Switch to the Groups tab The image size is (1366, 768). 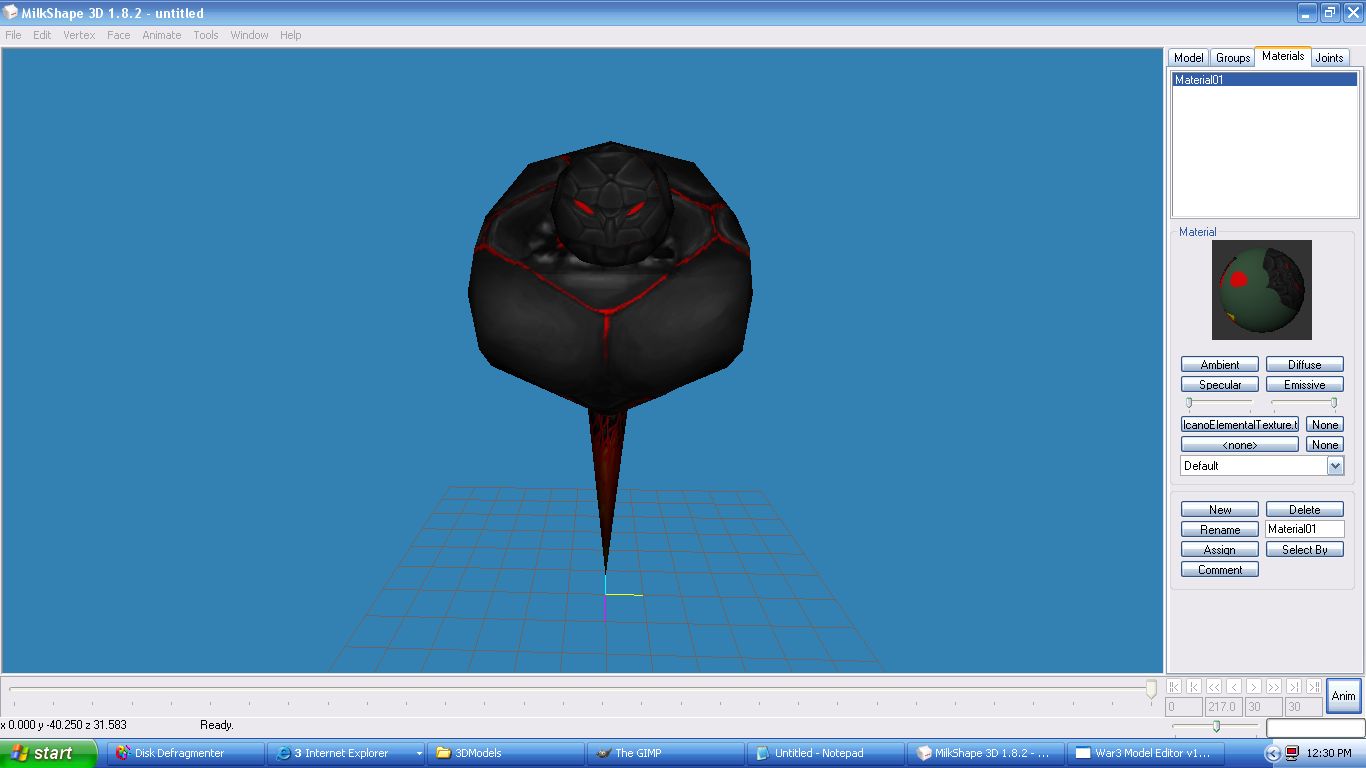1233,58
